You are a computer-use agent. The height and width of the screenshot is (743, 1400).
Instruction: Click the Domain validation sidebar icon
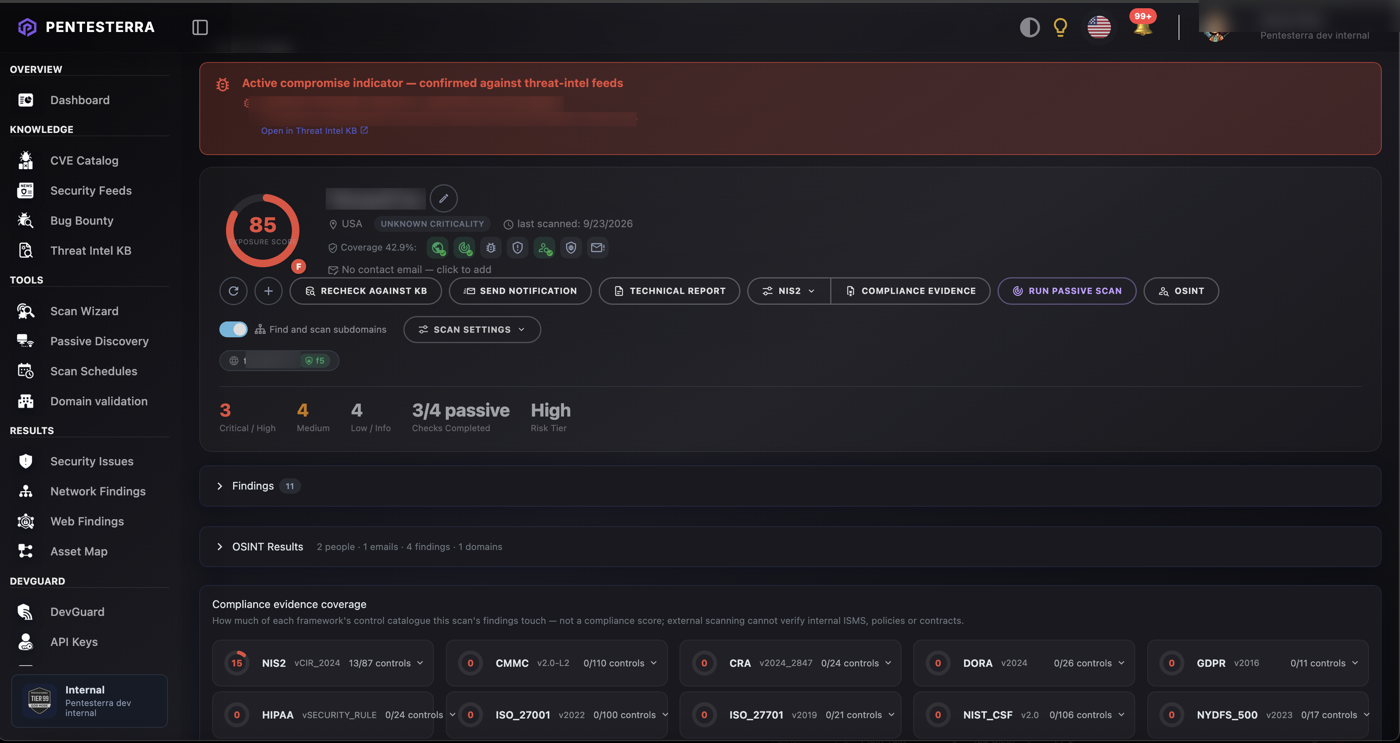[26, 401]
